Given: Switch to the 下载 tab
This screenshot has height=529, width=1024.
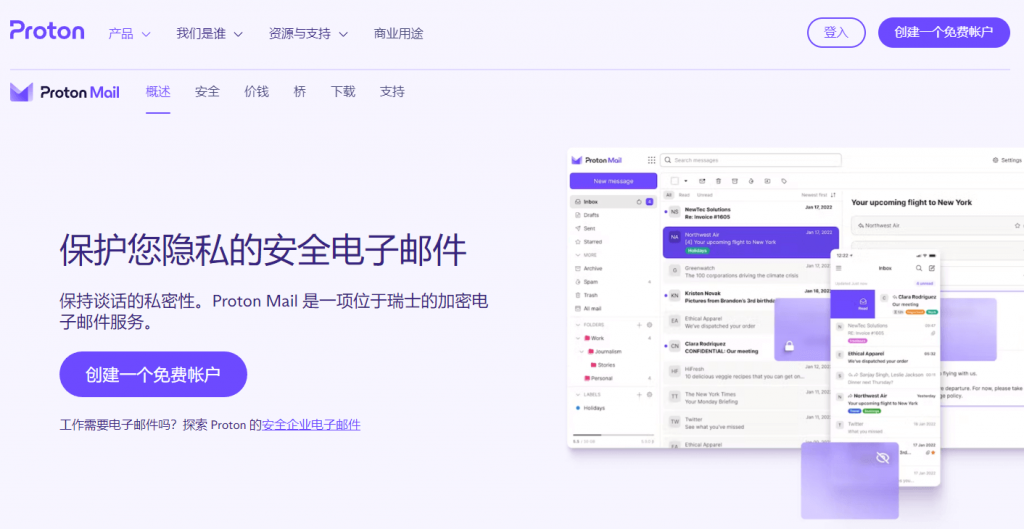Looking at the screenshot, I should [343, 92].
